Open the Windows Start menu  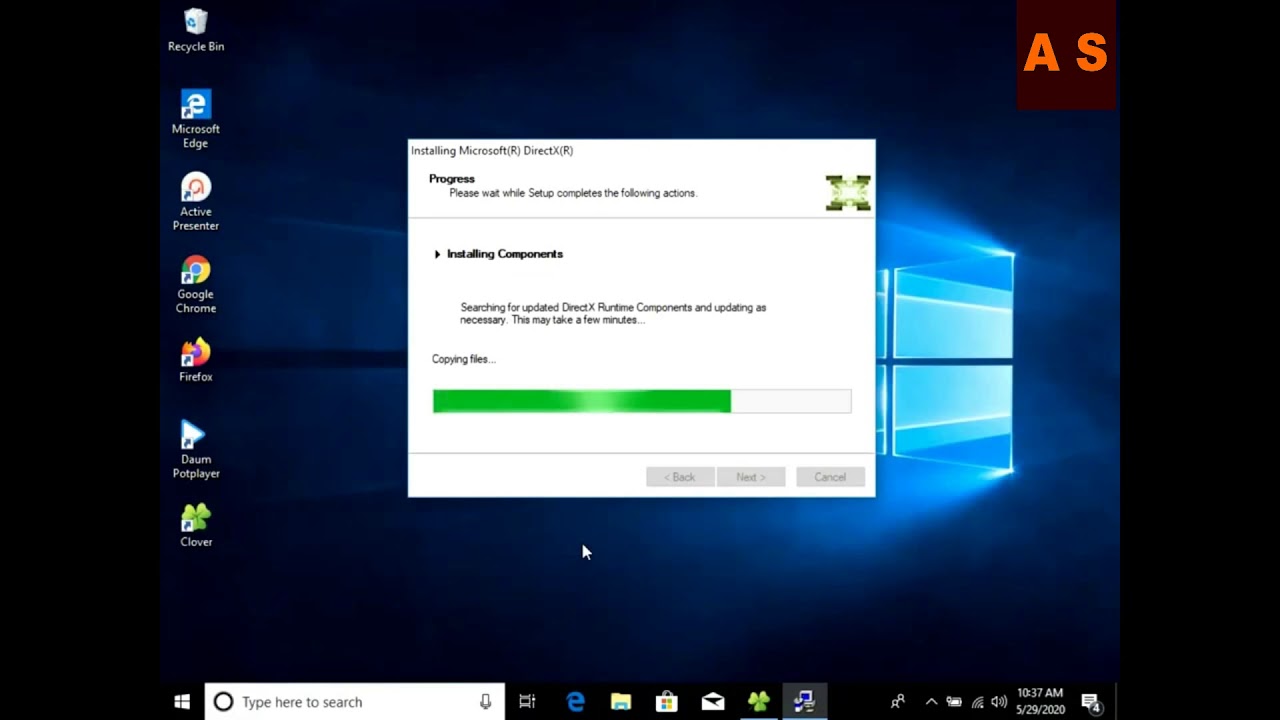click(182, 702)
